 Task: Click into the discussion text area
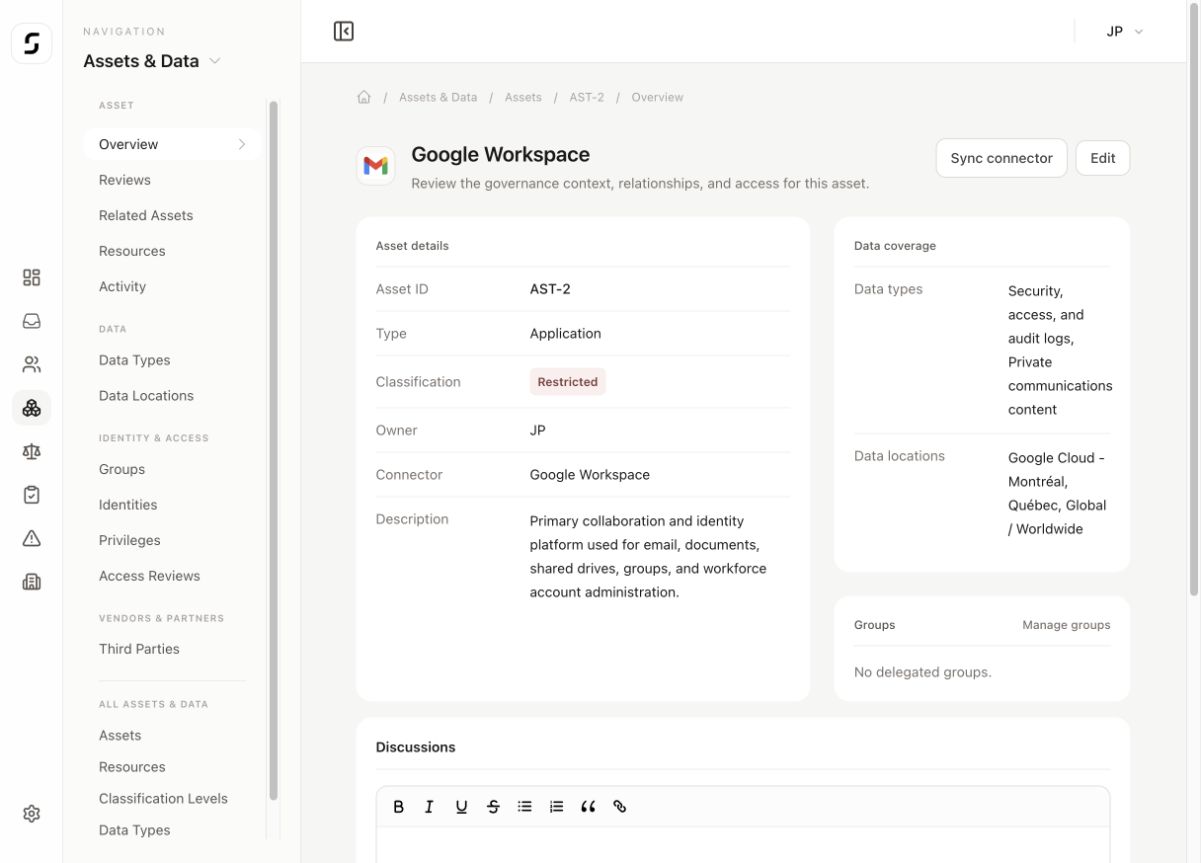(743, 845)
